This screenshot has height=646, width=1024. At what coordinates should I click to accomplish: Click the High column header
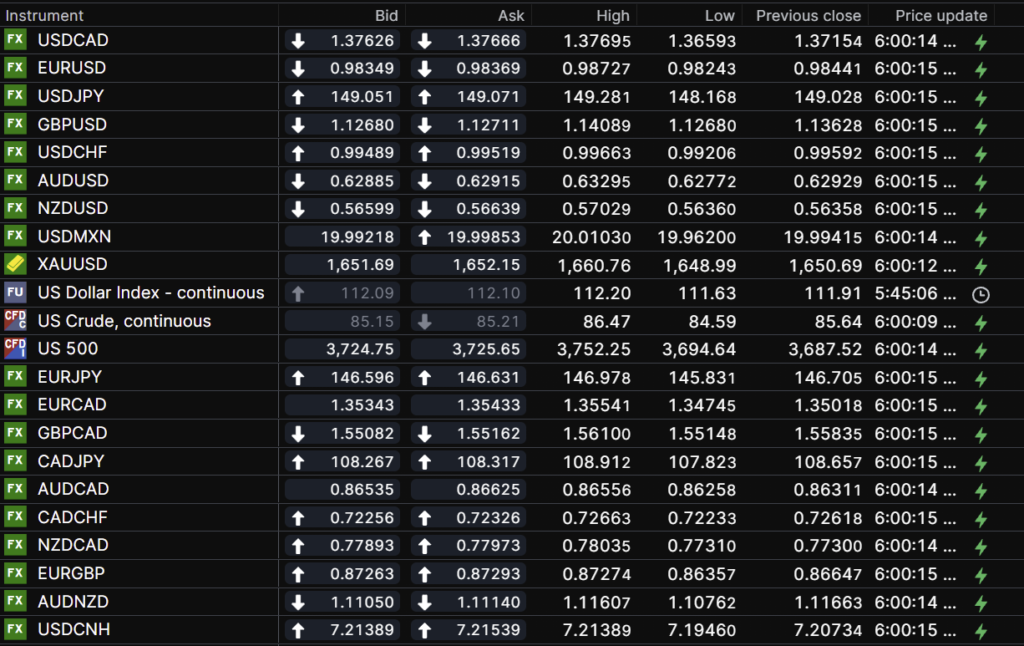point(613,15)
